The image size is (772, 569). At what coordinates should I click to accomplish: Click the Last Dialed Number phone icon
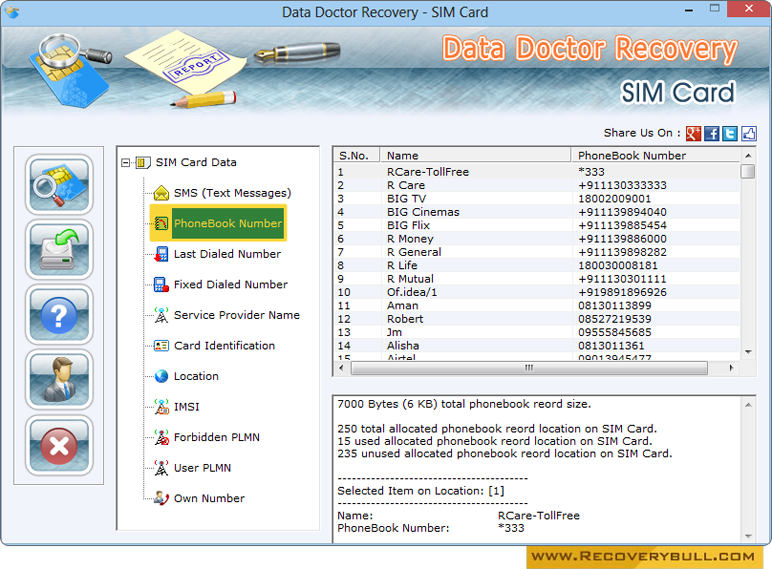tap(161, 254)
